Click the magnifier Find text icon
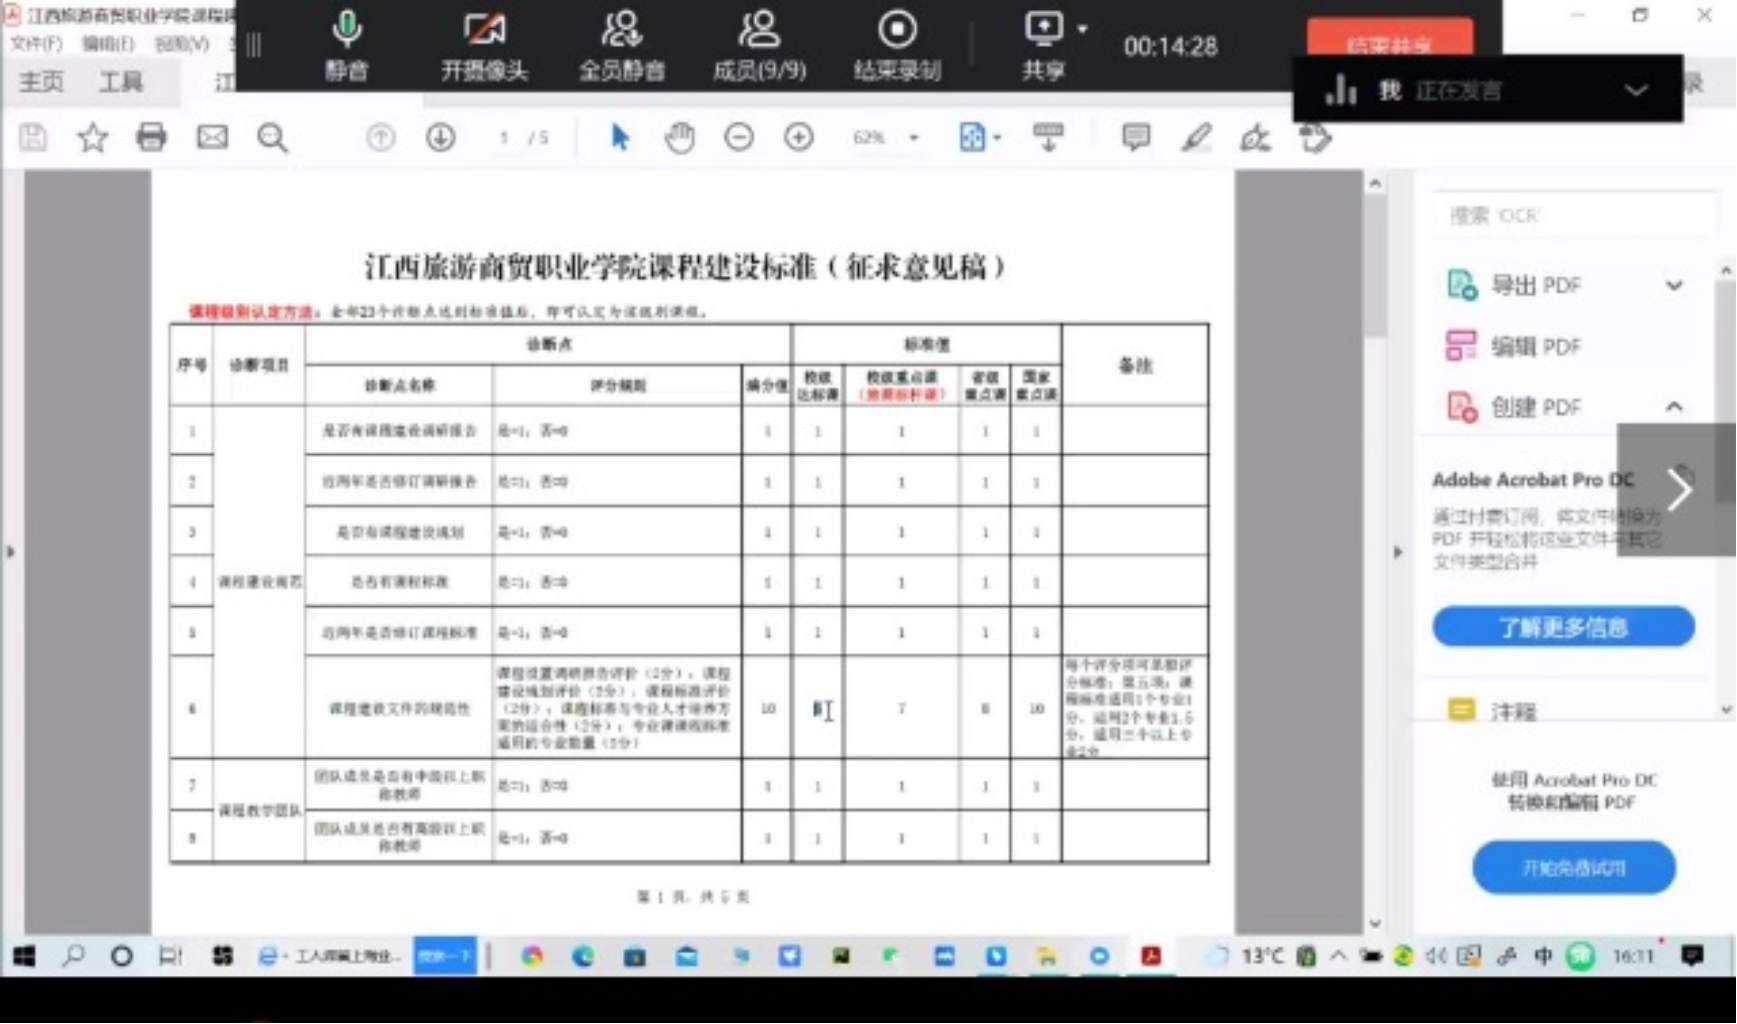Screen dimensions: 1737x1024 click(272, 137)
